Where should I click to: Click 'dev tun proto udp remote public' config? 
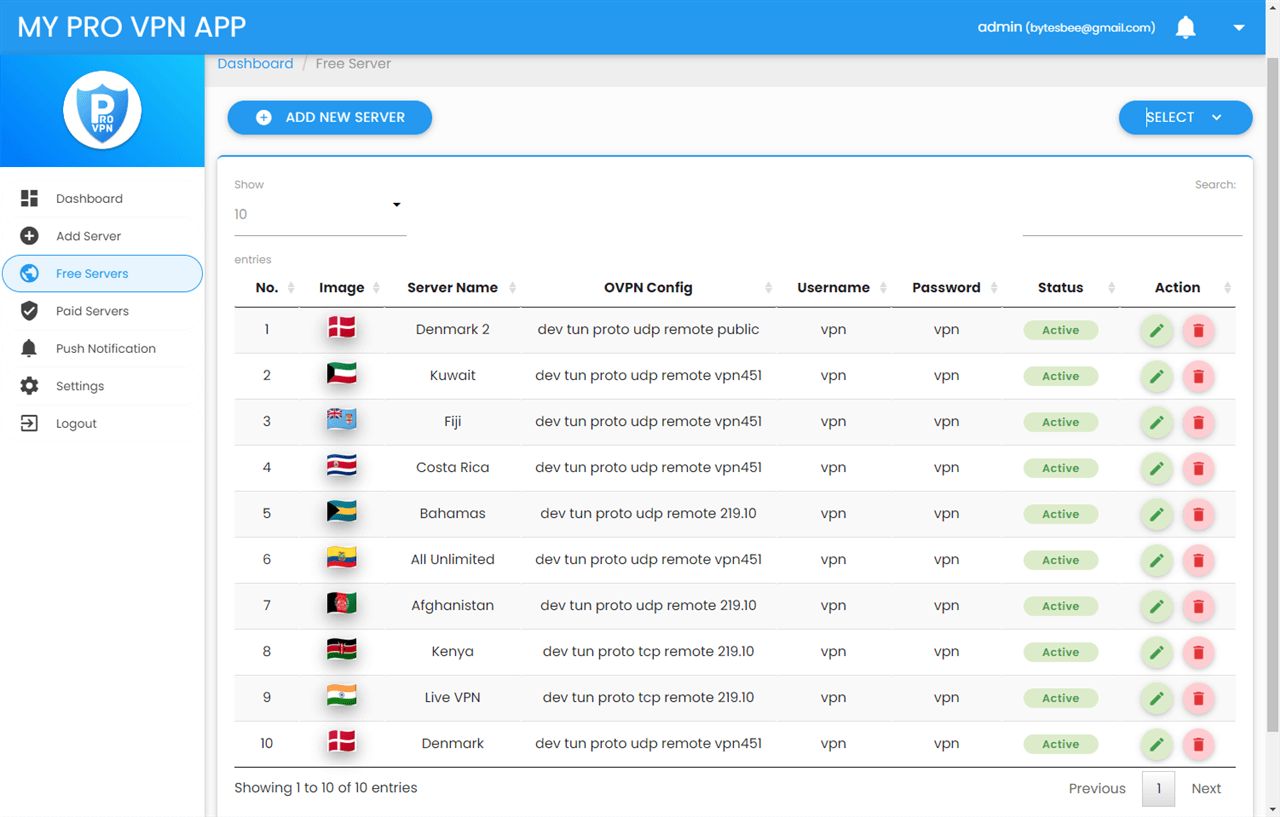click(648, 329)
